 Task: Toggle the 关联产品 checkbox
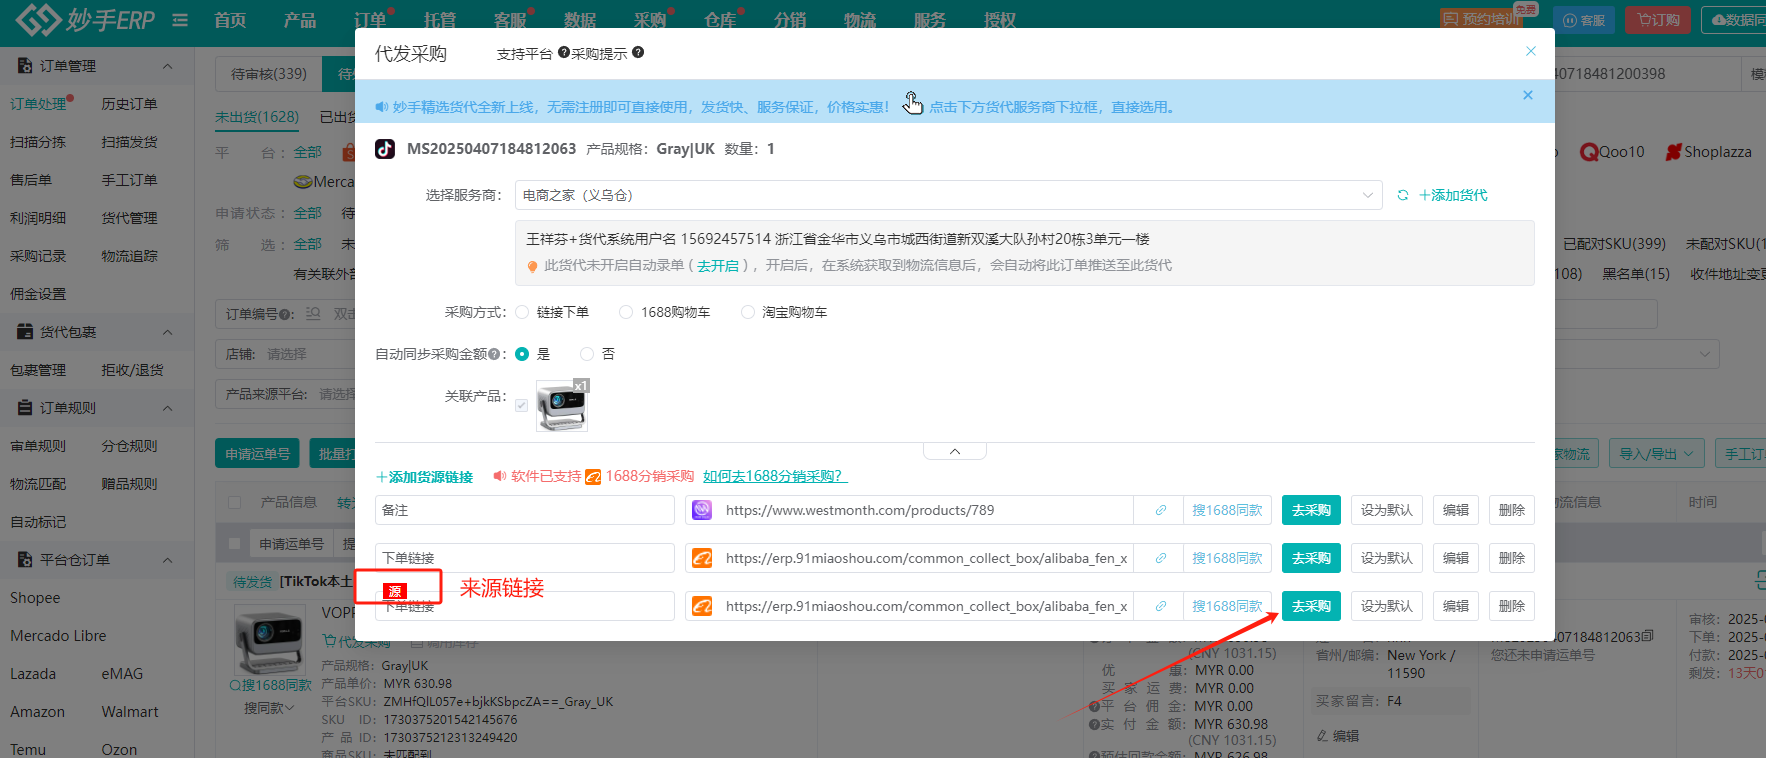click(521, 405)
